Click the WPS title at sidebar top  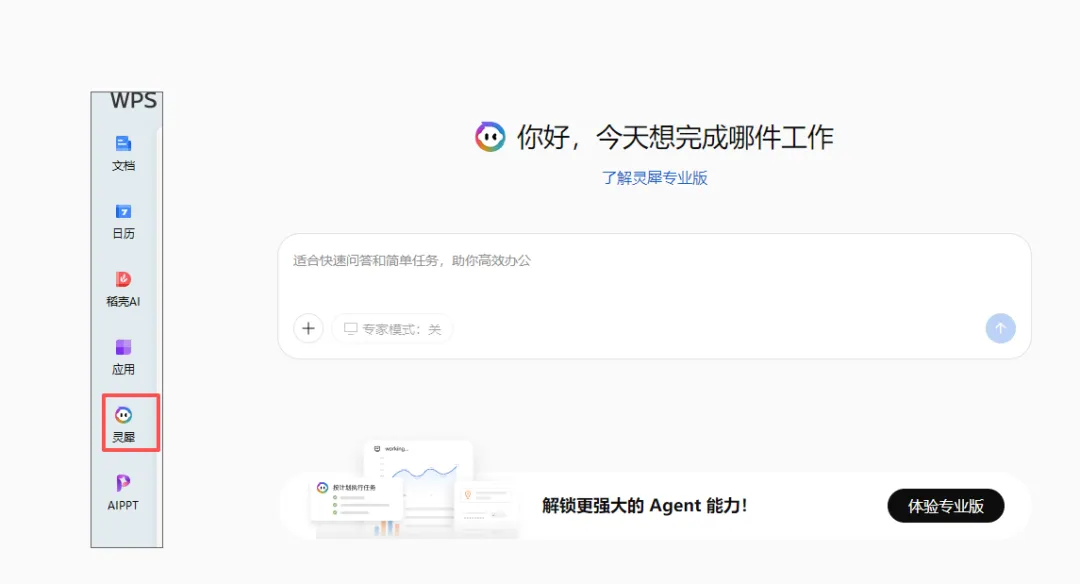134,101
